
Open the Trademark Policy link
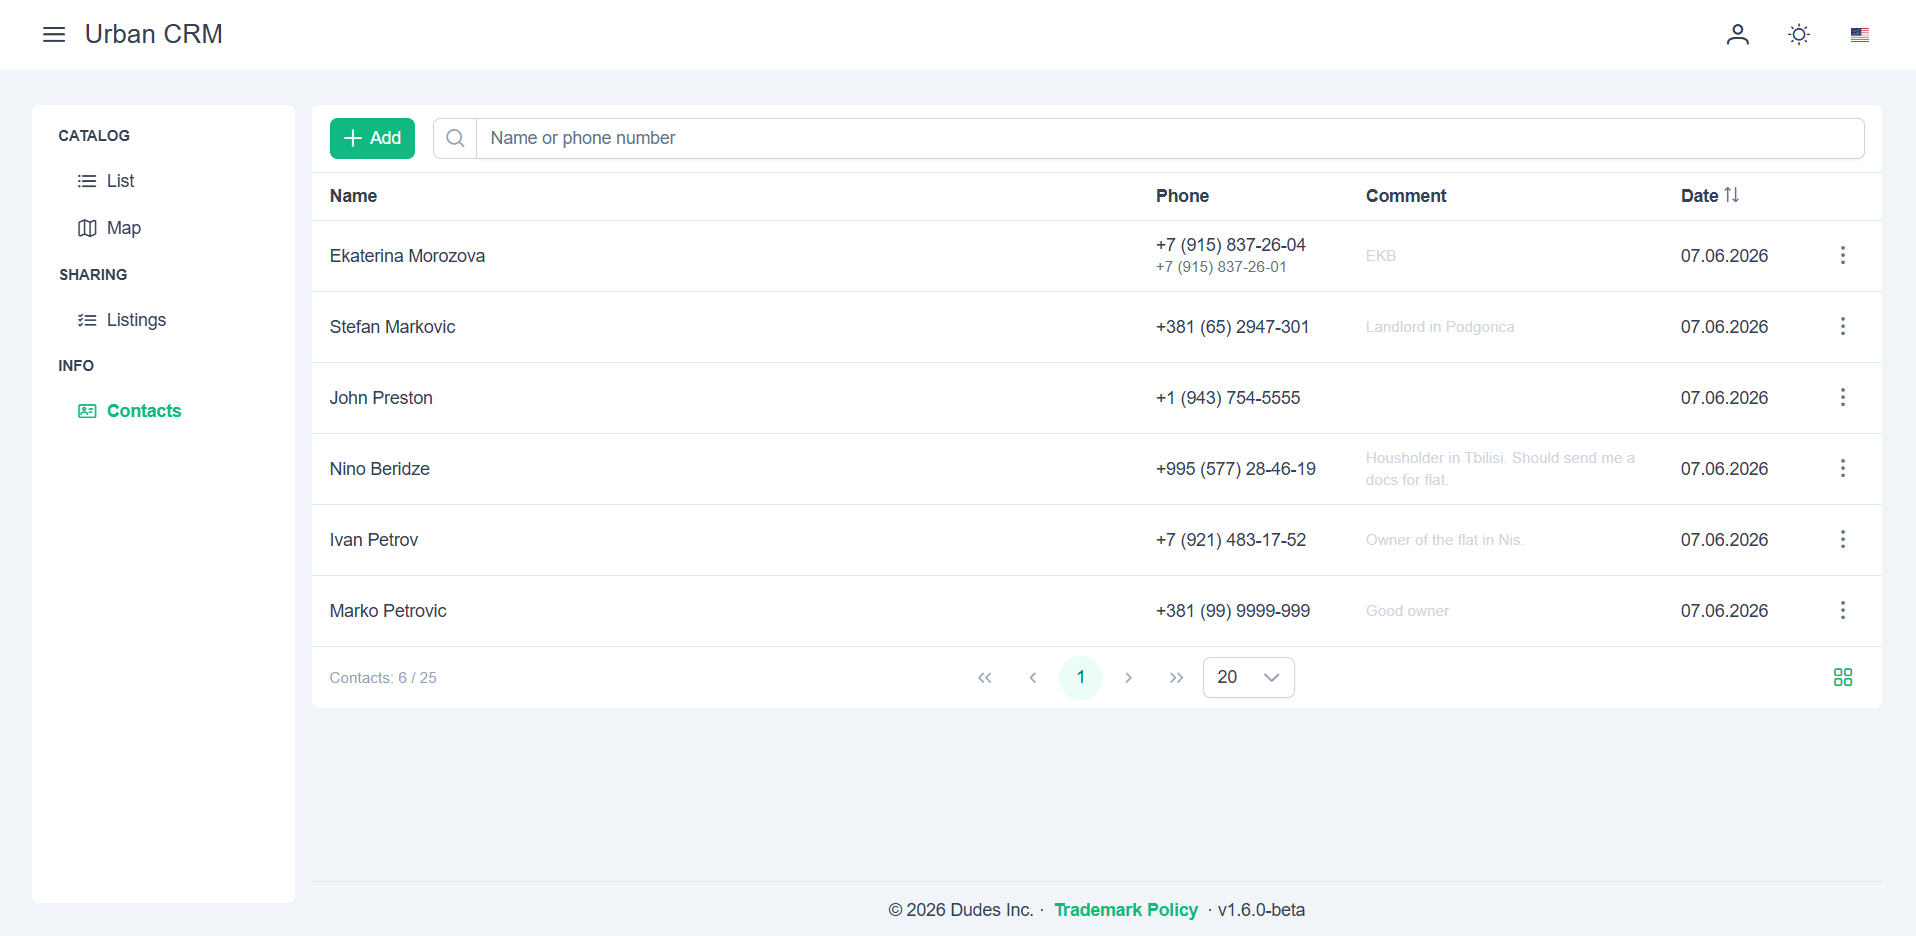1125,910
